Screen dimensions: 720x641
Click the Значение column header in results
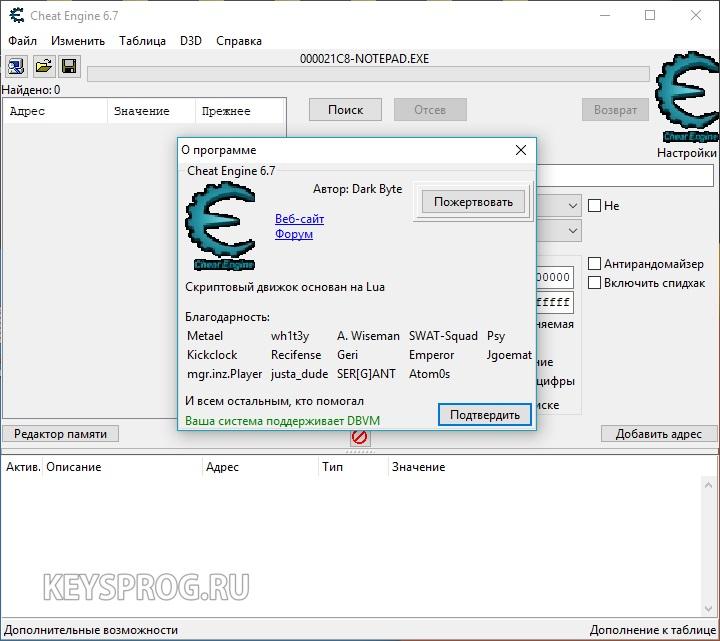(152, 111)
